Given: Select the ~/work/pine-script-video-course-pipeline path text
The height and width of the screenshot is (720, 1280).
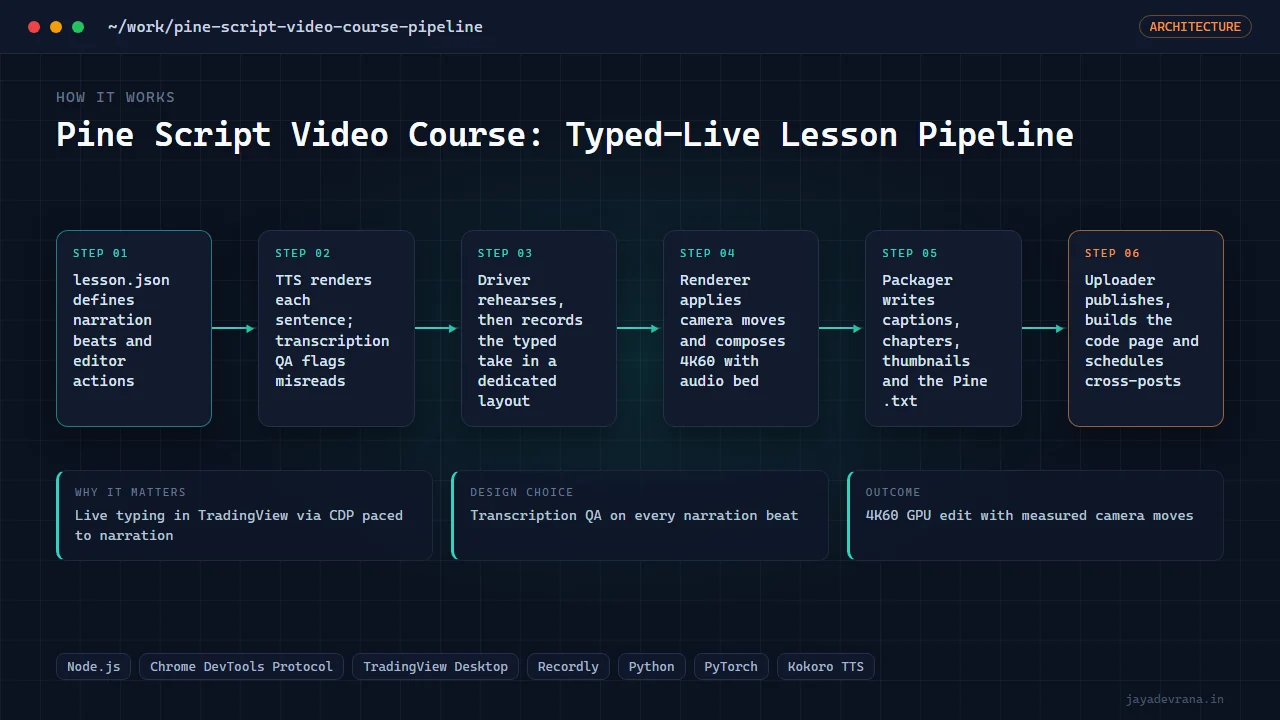Looking at the screenshot, I should pyautogui.click(x=295, y=27).
